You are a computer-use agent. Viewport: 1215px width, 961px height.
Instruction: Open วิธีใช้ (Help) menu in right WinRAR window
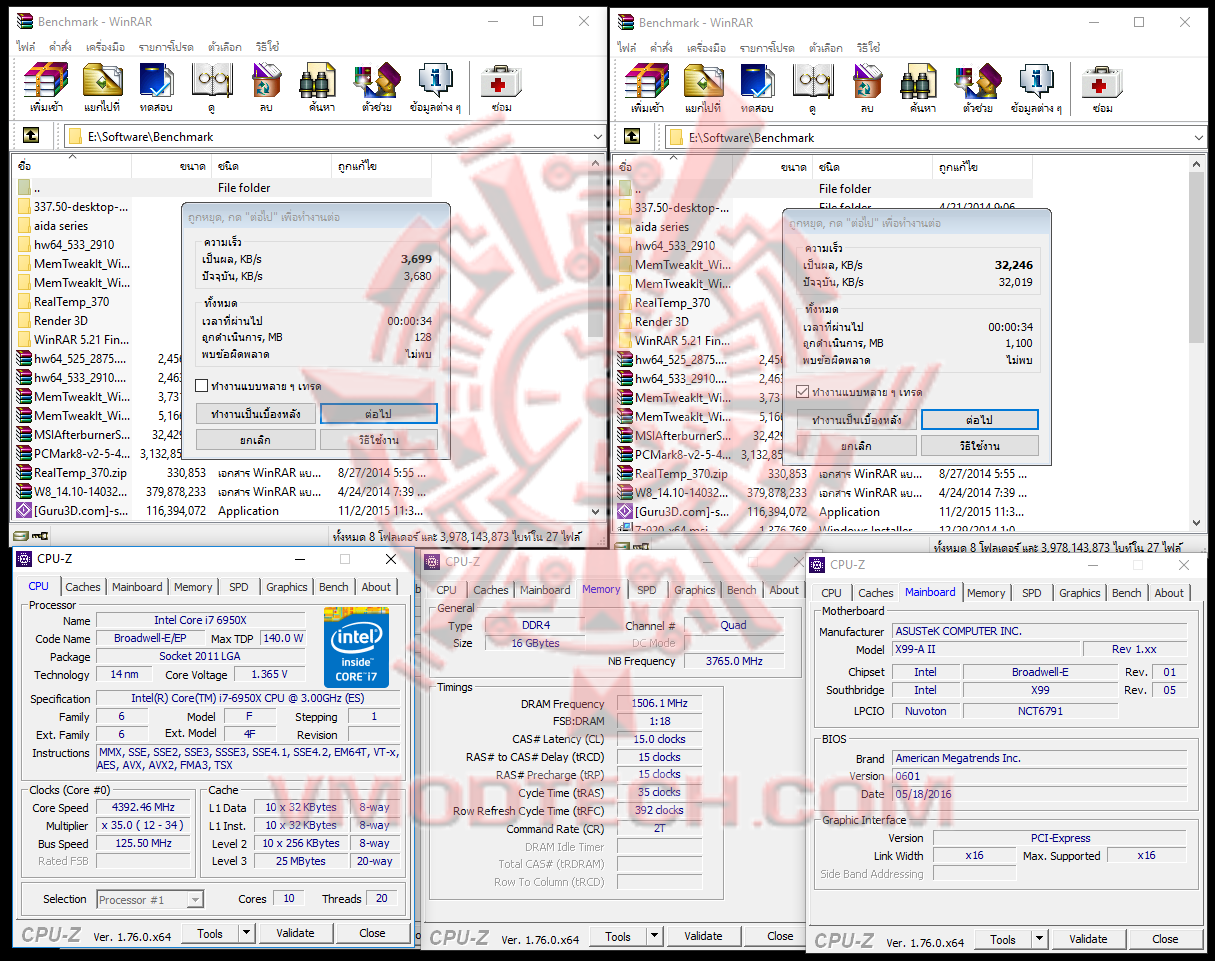coord(867,47)
